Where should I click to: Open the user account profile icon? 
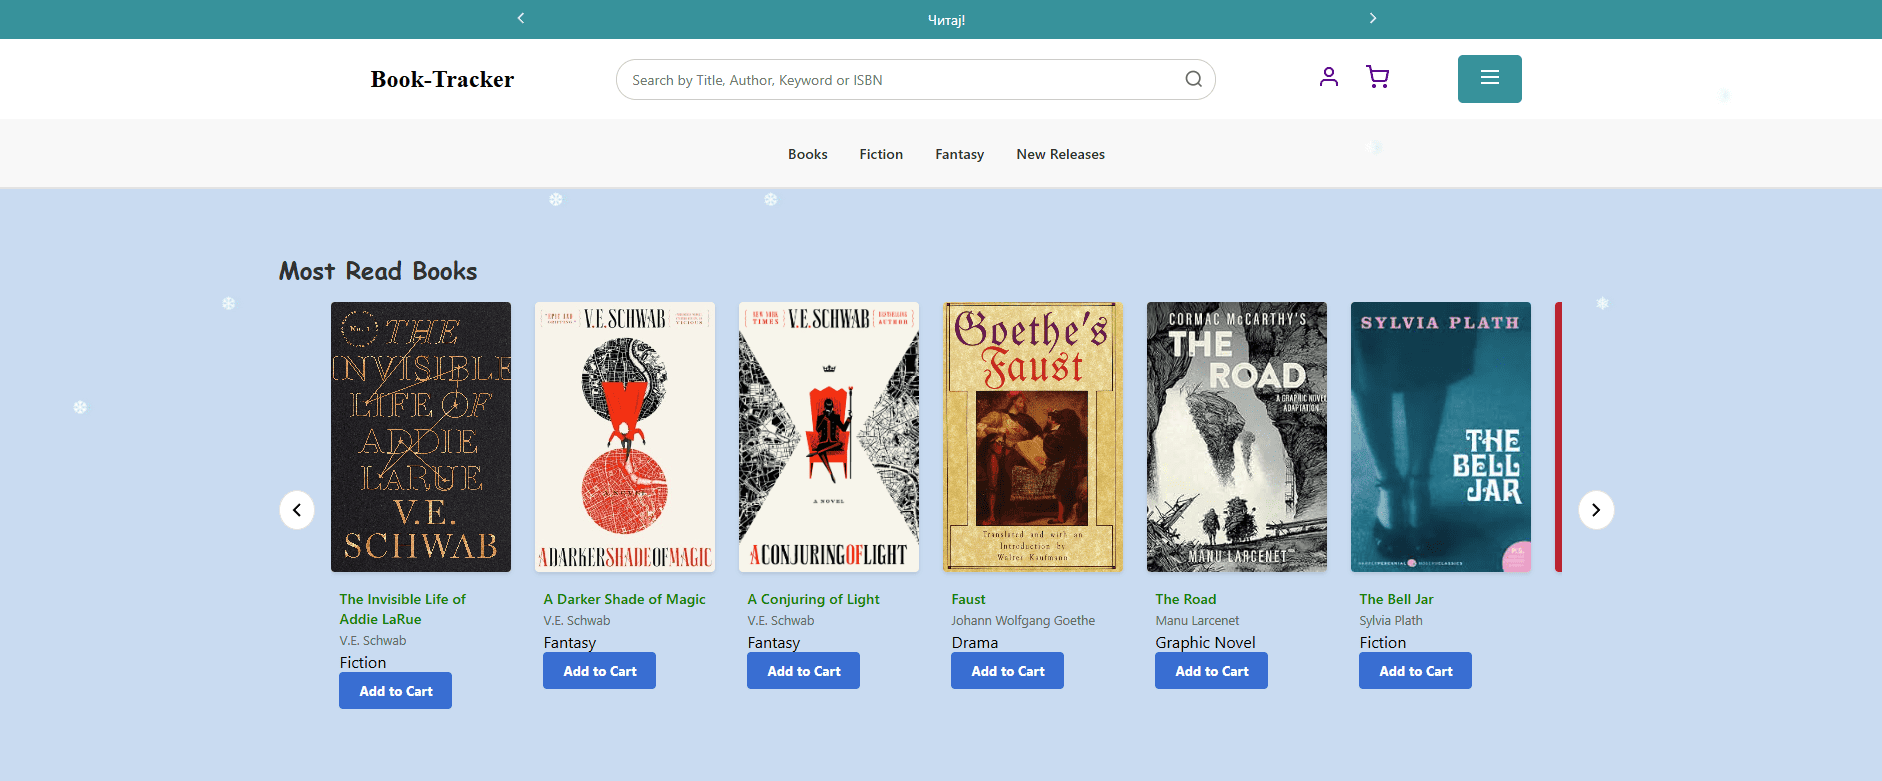click(1328, 77)
